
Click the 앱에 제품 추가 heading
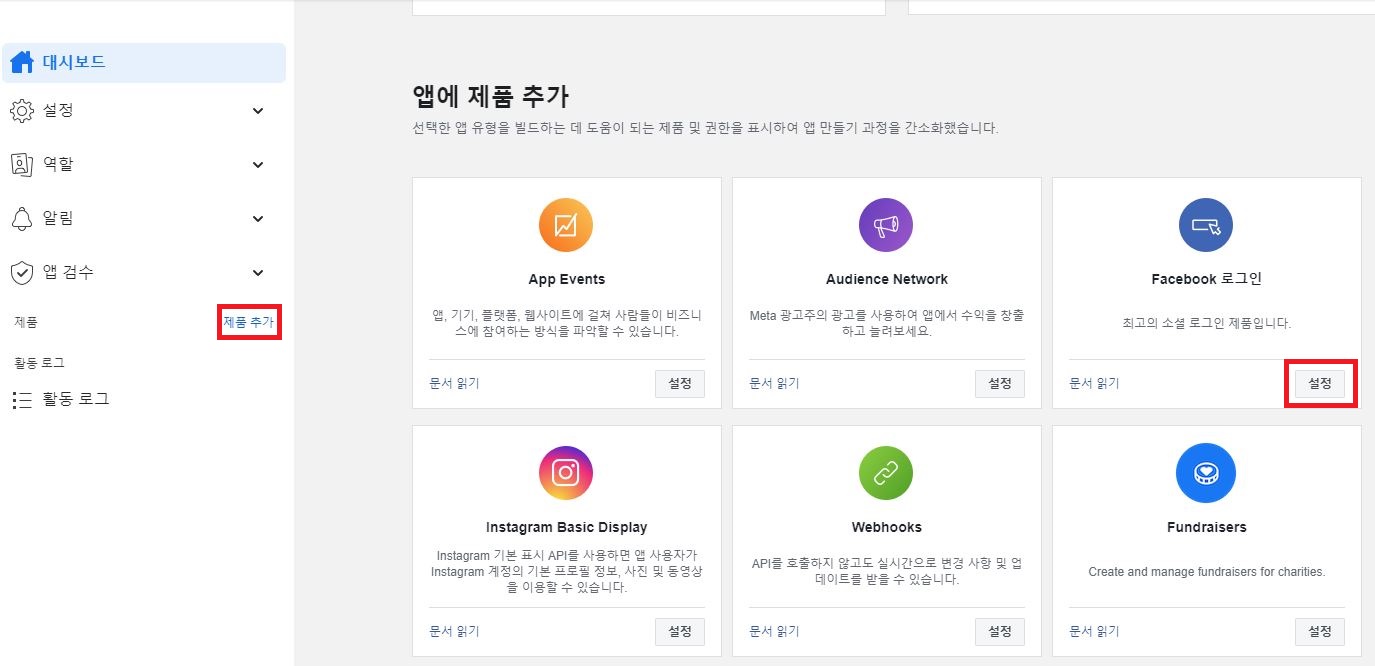490,96
